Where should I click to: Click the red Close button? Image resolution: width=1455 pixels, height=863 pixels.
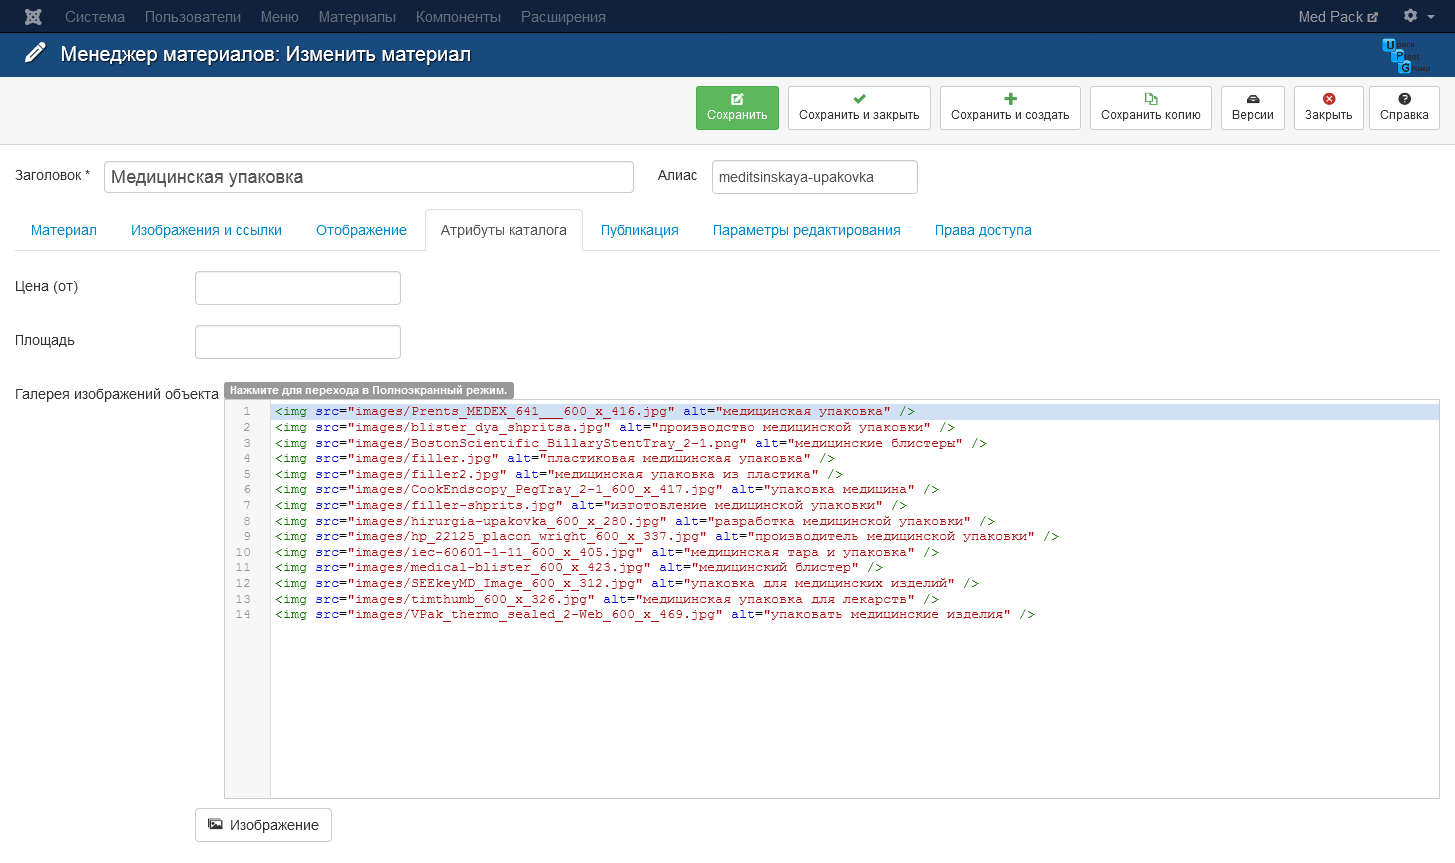[1328, 108]
